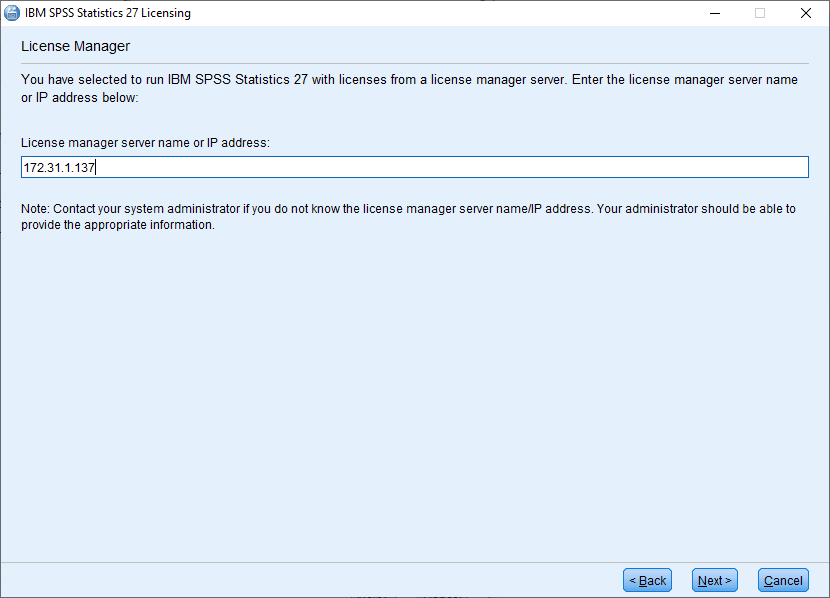Click the License Manager heading
Screen dimensions: 830x598
75,47
